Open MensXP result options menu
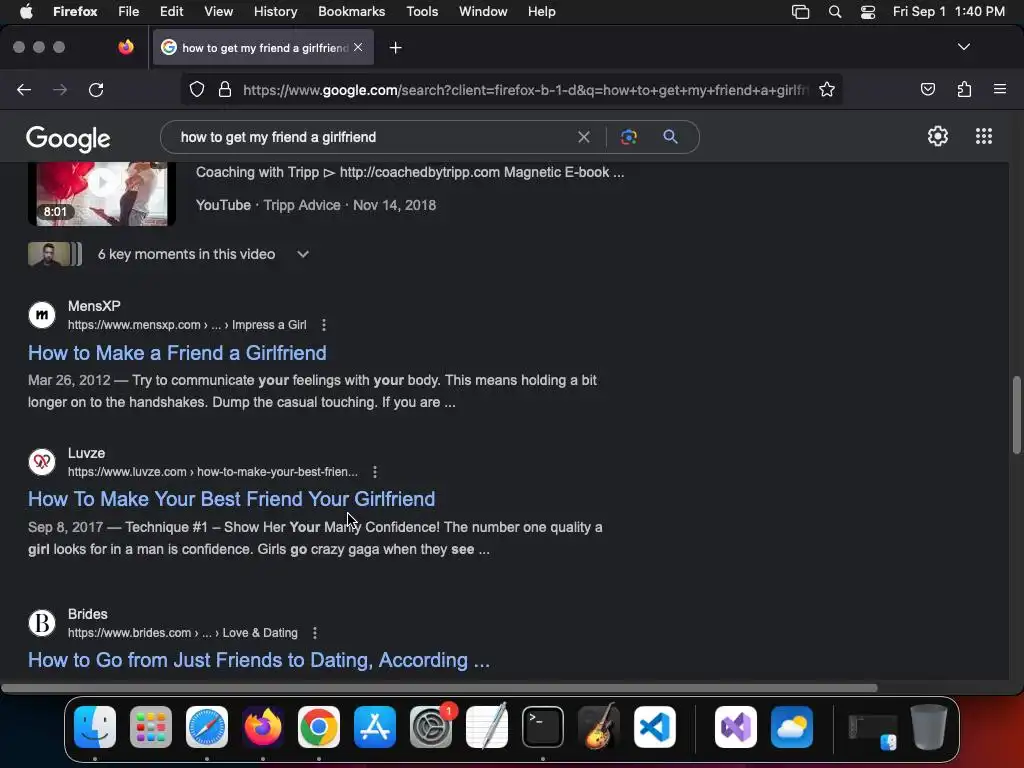 [324, 325]
